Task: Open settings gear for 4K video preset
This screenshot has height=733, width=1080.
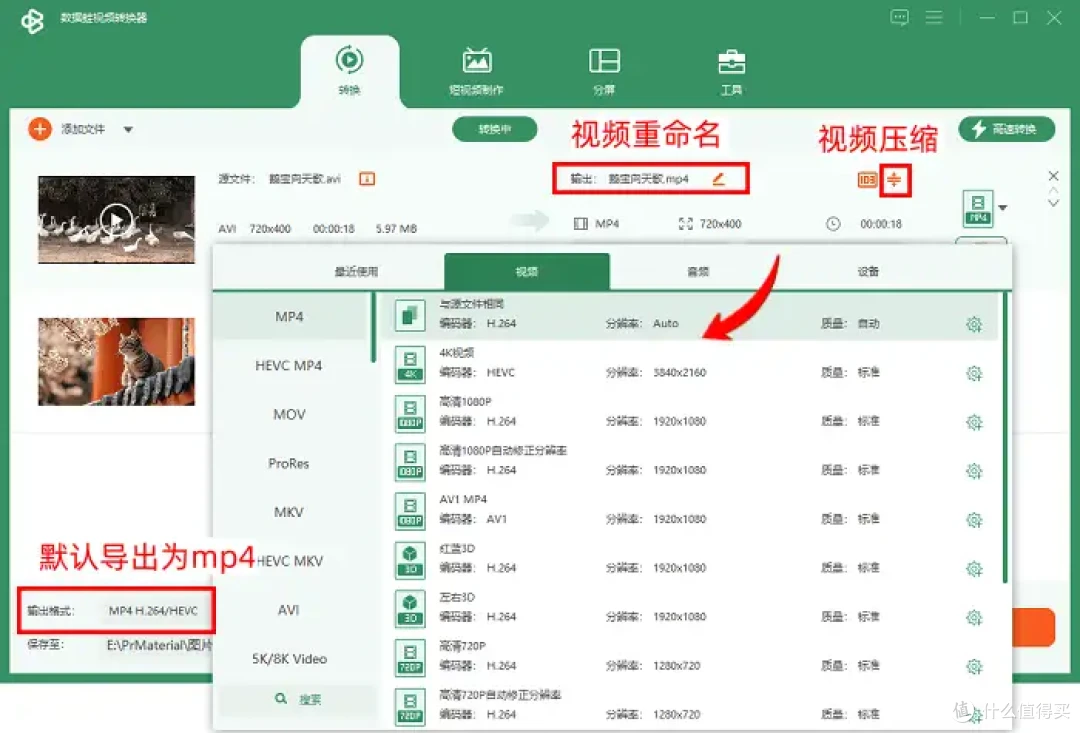Action: [x=974, y=373]
